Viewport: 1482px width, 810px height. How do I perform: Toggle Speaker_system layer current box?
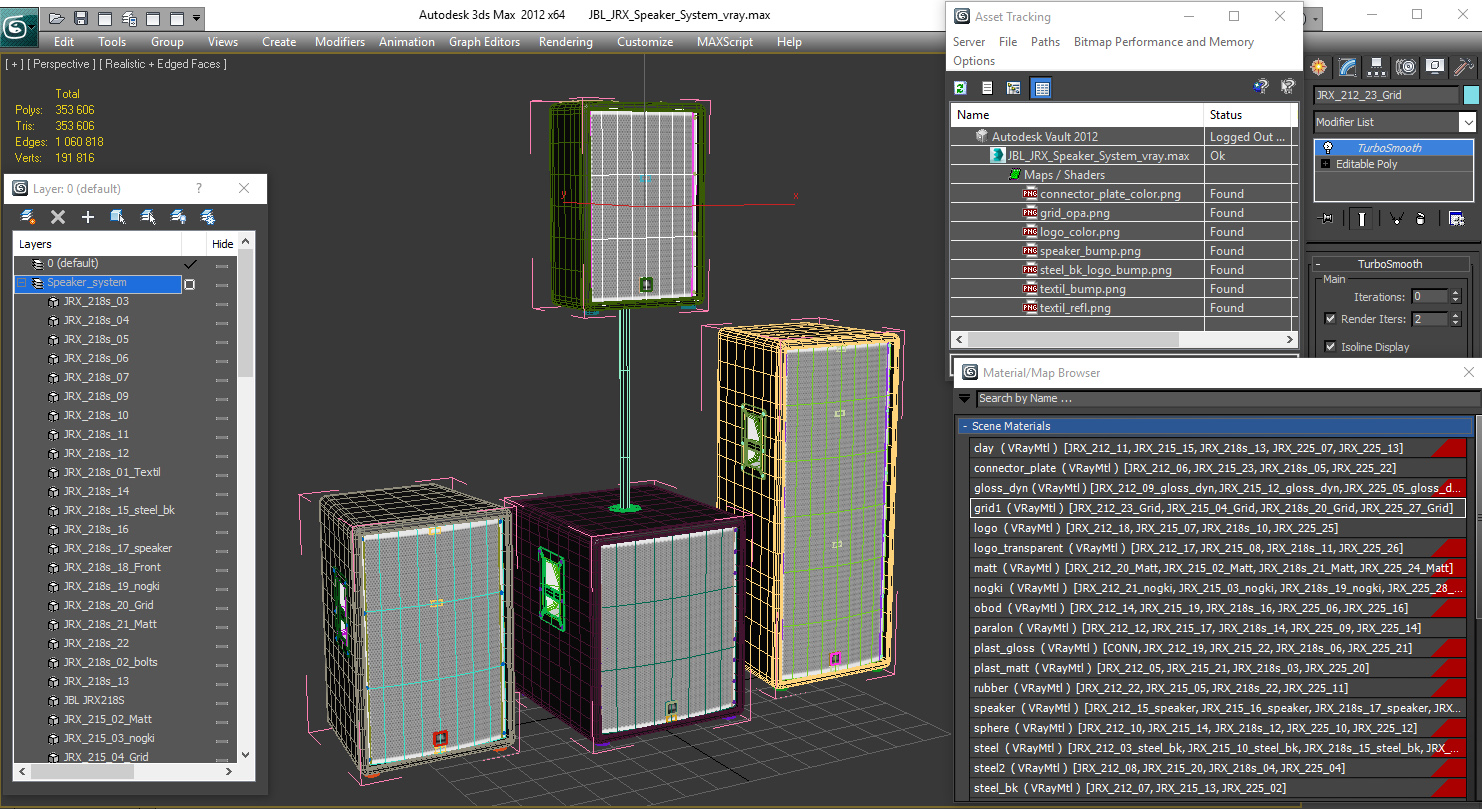click(x=189, y=284)
